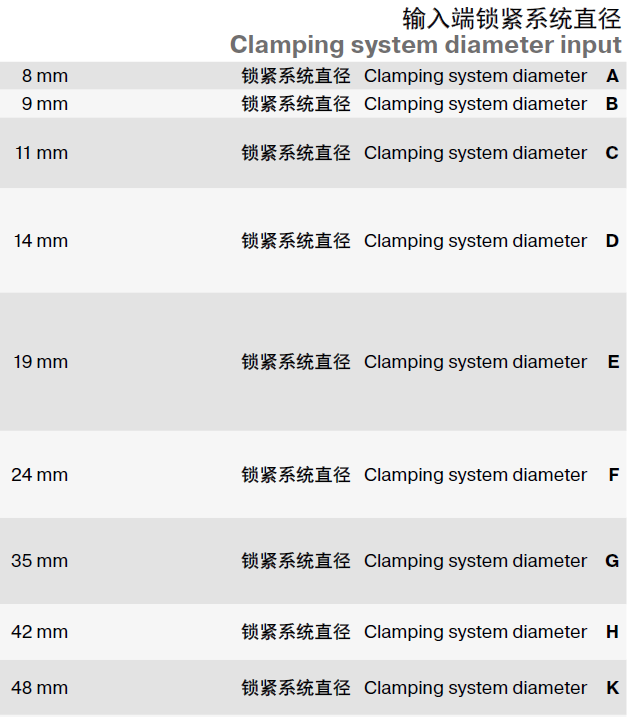This screenshot has height=717, width=635.
Task: Choose code letter F
Action: [613, 475]
